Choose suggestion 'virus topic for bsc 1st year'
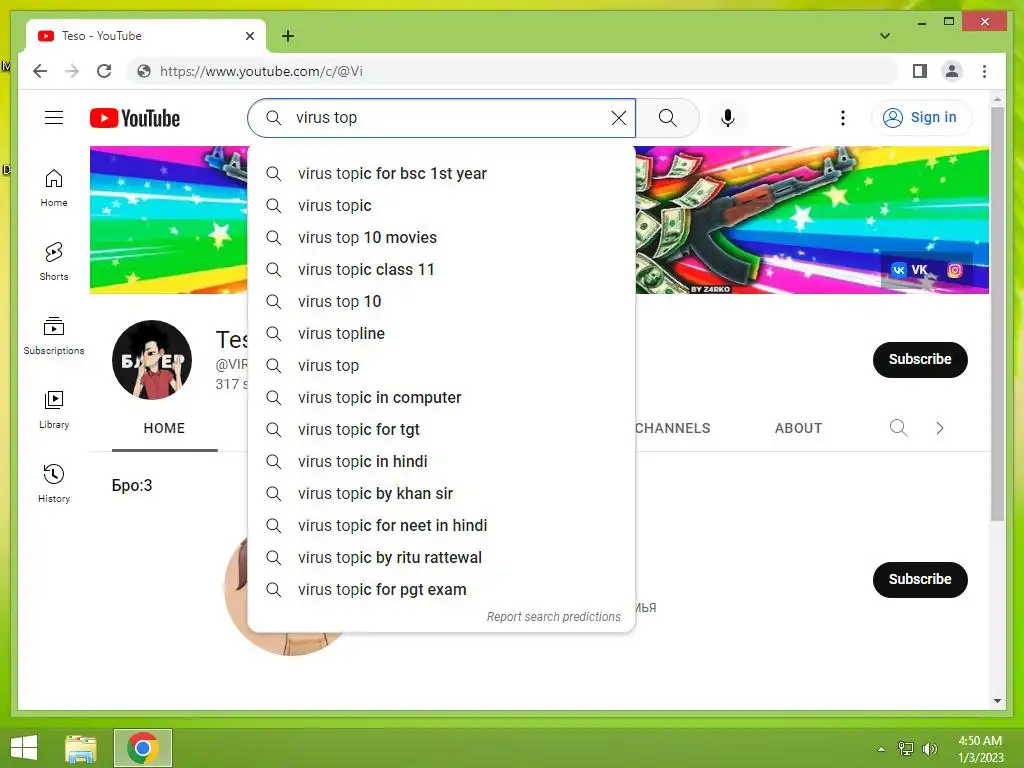 pyautogui.click(x=441, y=174)
